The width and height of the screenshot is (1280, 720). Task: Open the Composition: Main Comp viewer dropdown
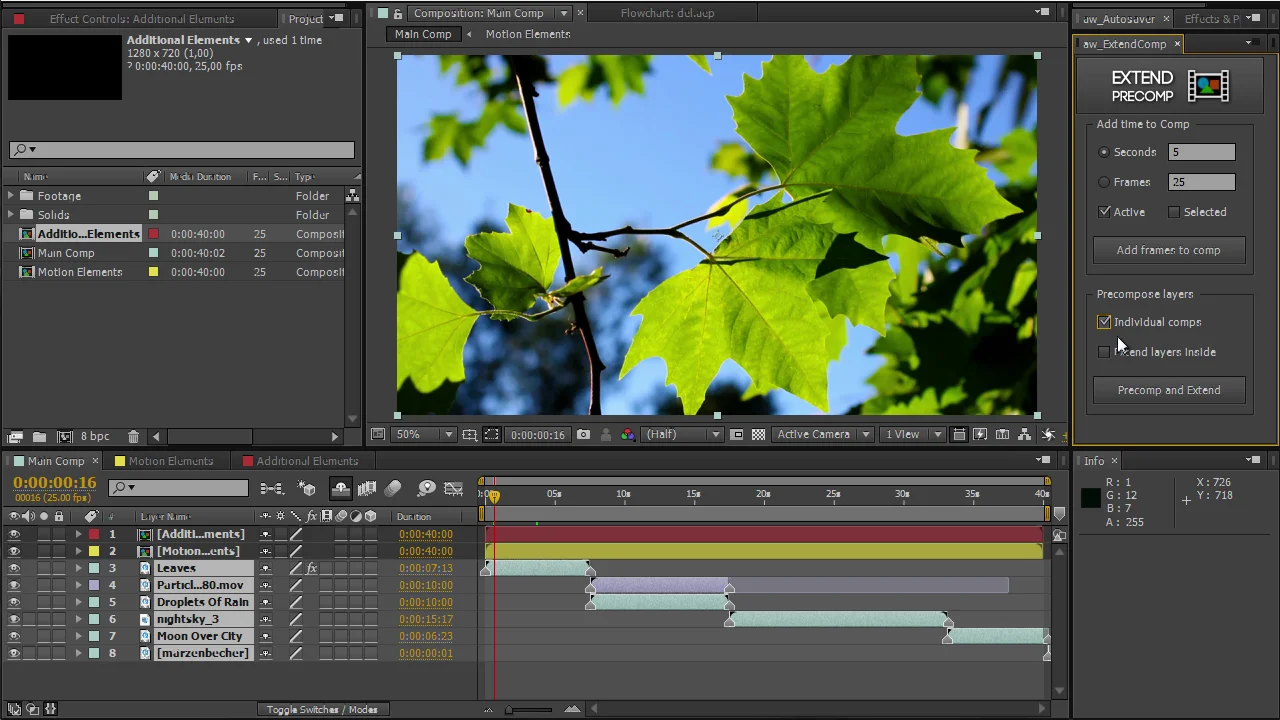click(x=564, y=13)
